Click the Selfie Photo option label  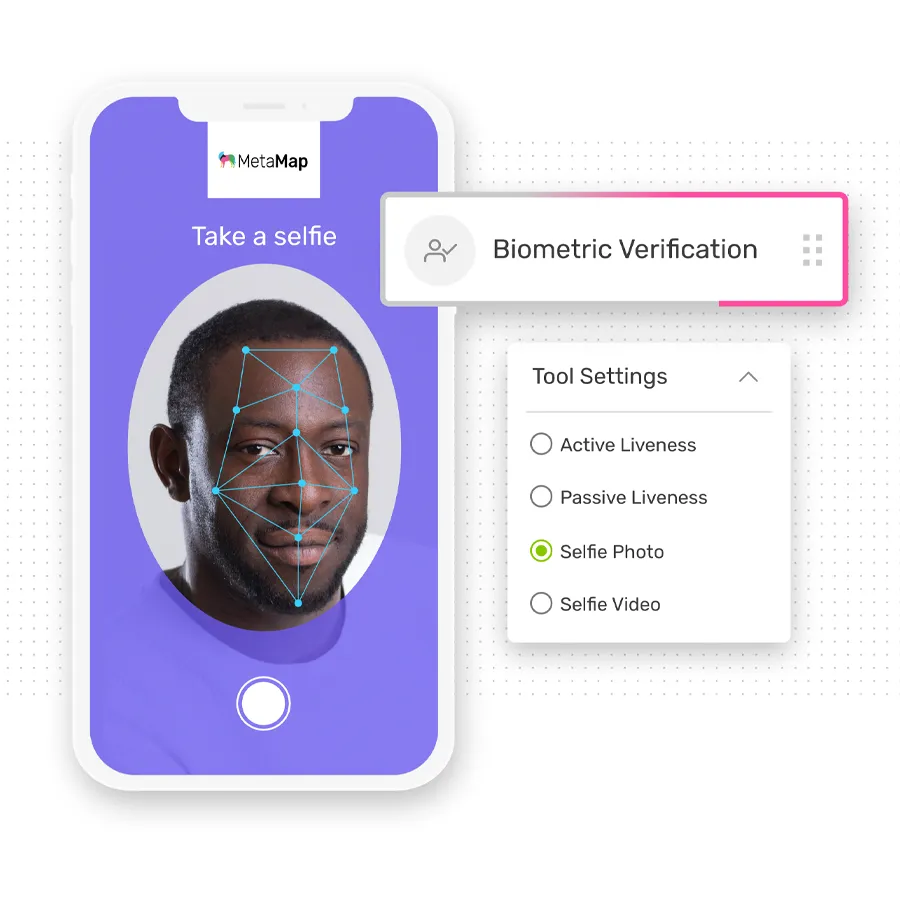point(612,552)
